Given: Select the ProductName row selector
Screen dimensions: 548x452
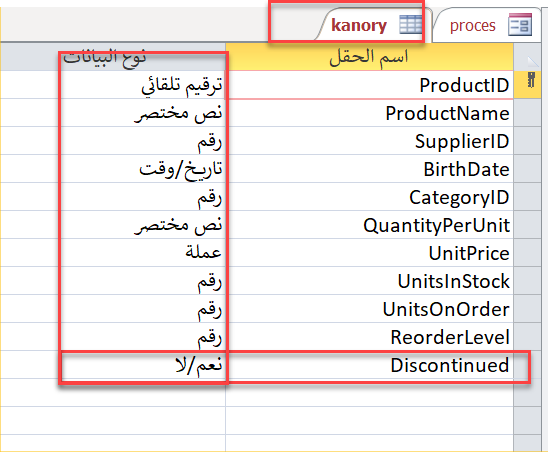Looking at the screenshot, I should point(527,113).
